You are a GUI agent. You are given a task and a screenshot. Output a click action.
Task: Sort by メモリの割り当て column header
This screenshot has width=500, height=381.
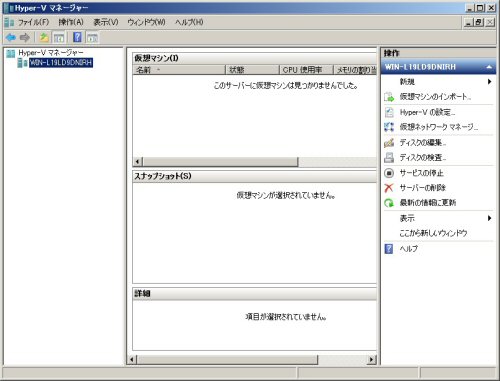[x=355, y=70]
